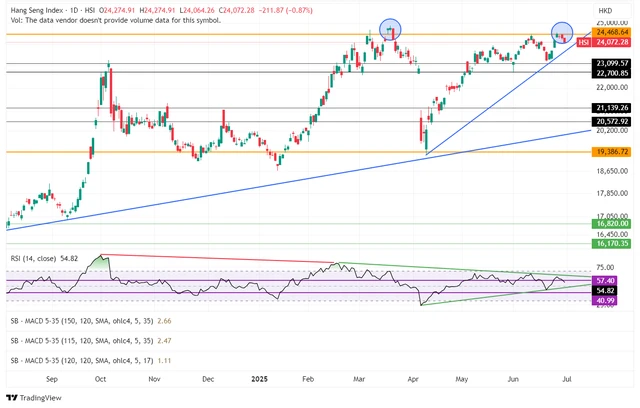Image resolution: width=640 pixels, height=408 pixels.
Task: Click the 19,386.72 orange support label
Action: click(x=612, y=152)
